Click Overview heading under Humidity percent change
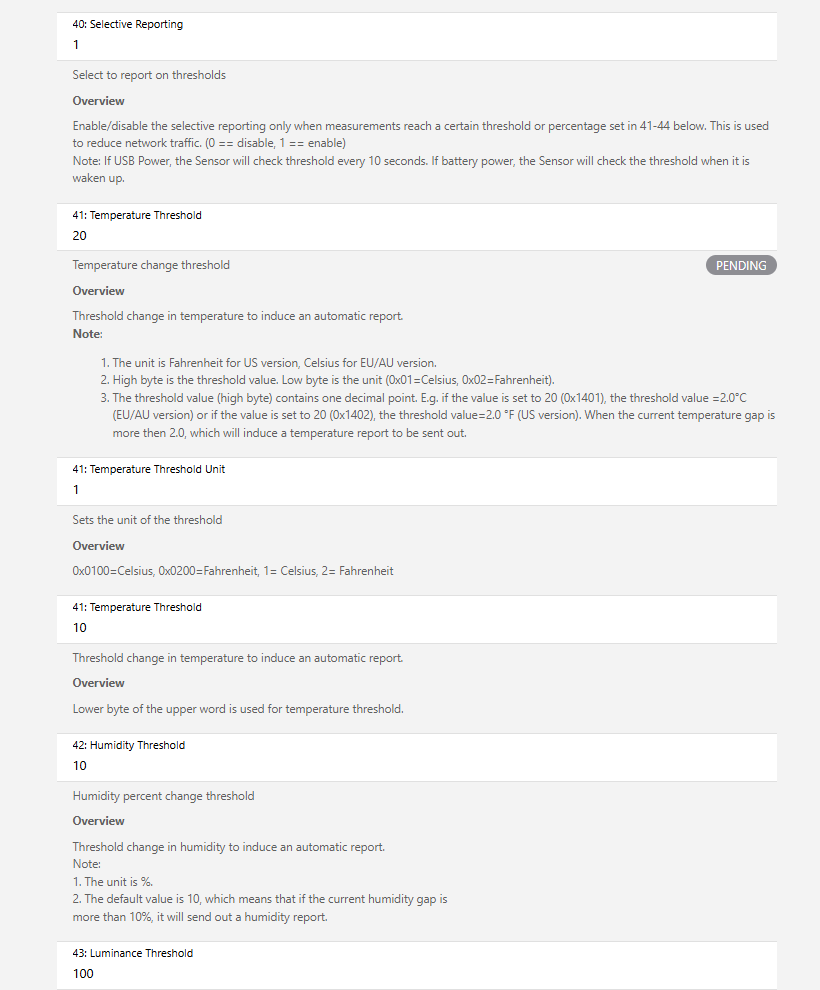This screenshot has height=990, width=820. [x=98, y=821]
